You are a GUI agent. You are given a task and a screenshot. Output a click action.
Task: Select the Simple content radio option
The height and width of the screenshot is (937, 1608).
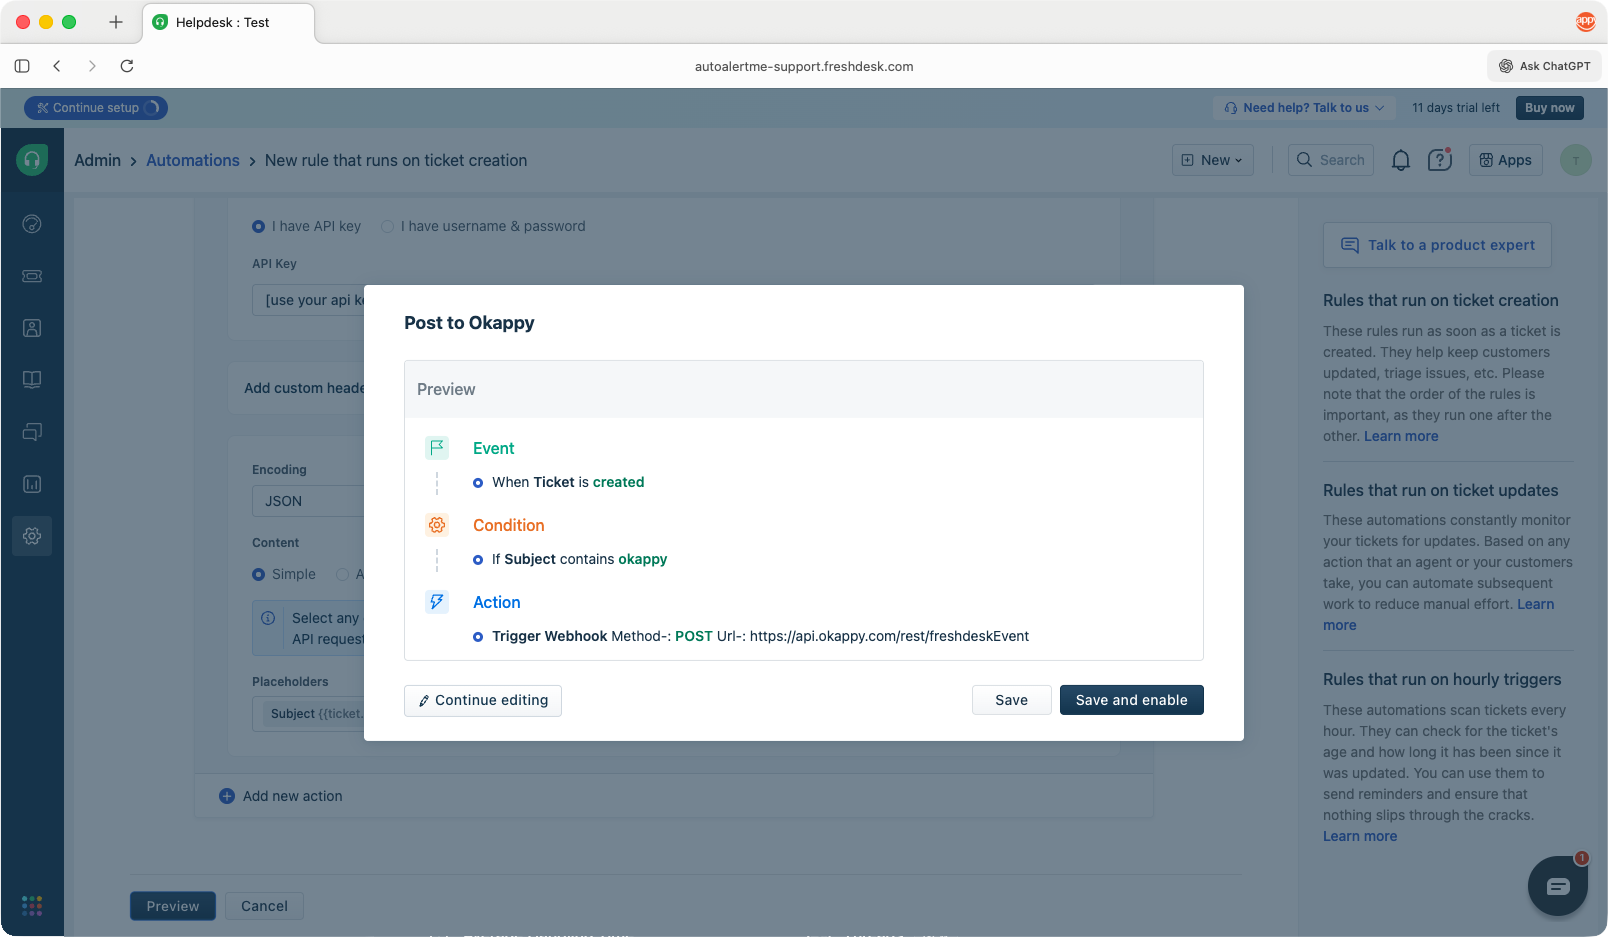click(x=258, y=574)
